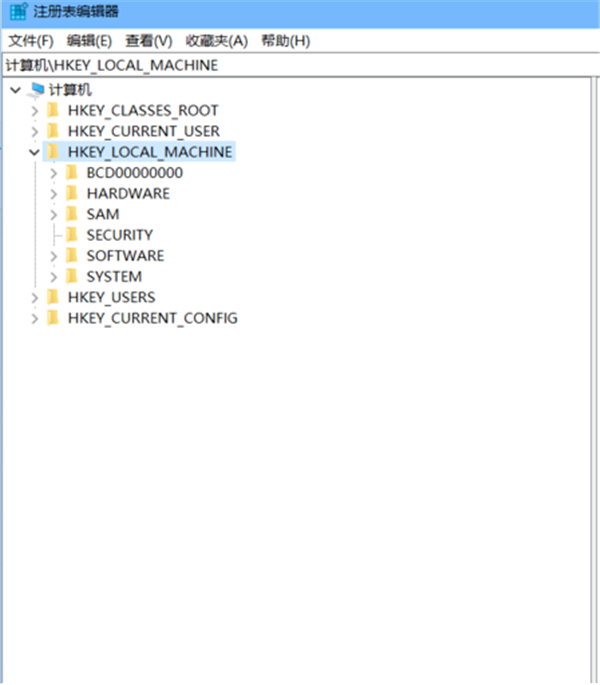
Task: Click the registry path address bar
Action: (x=300, y=65)
